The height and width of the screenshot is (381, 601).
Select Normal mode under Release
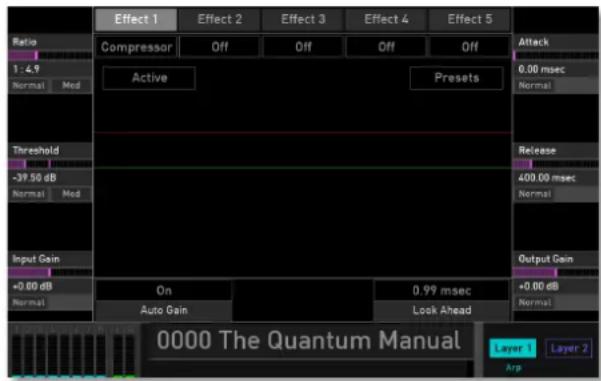pos(535,194)
